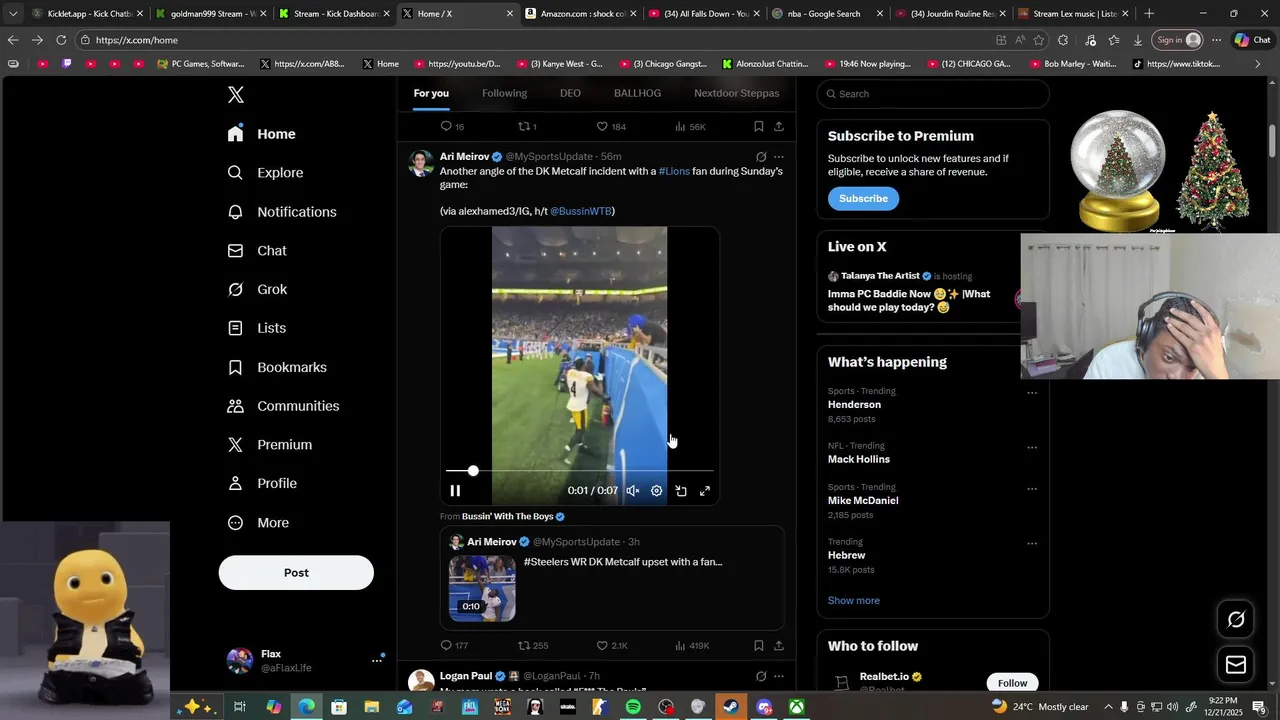Image resolution: width=1280 pixels, height=720 pixels.
Task: Click the Subscribe to Premium button
Action: pyautogui.click(x=863, y=198)
